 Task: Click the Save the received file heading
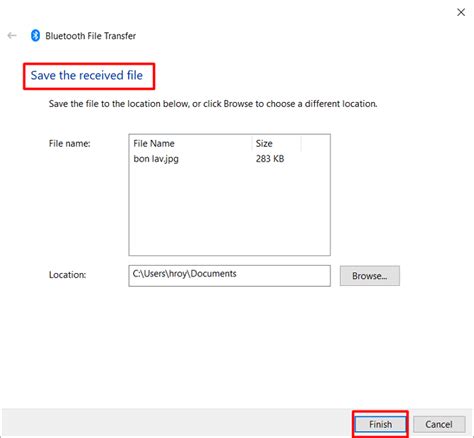coord(87,75)
